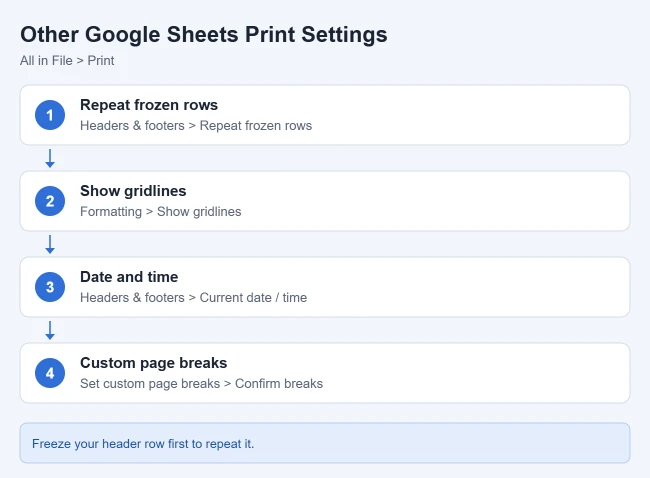Click the 'All in File > Print' subtitle
The image size is (650, 478).
67,61
